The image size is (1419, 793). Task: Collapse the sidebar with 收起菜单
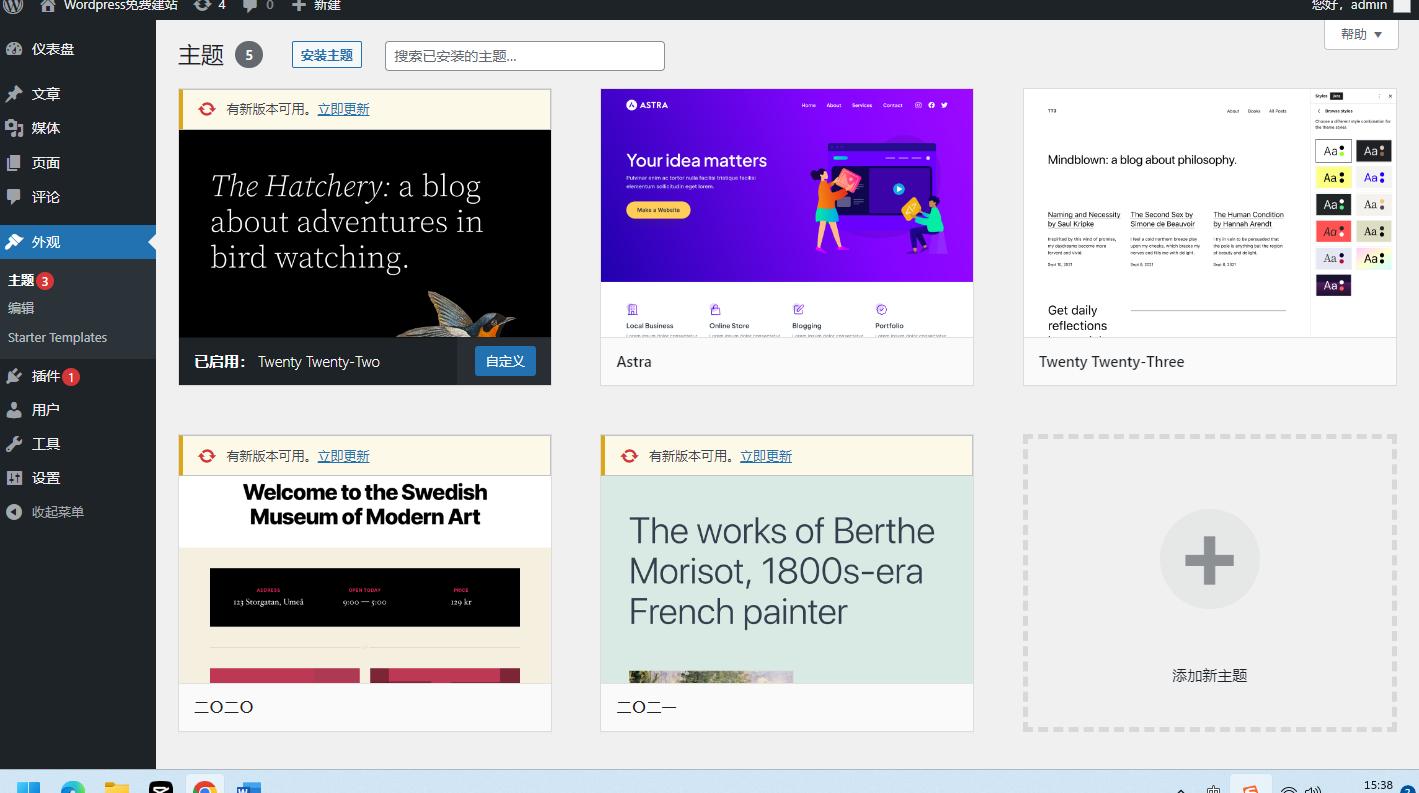coord(57,512)
